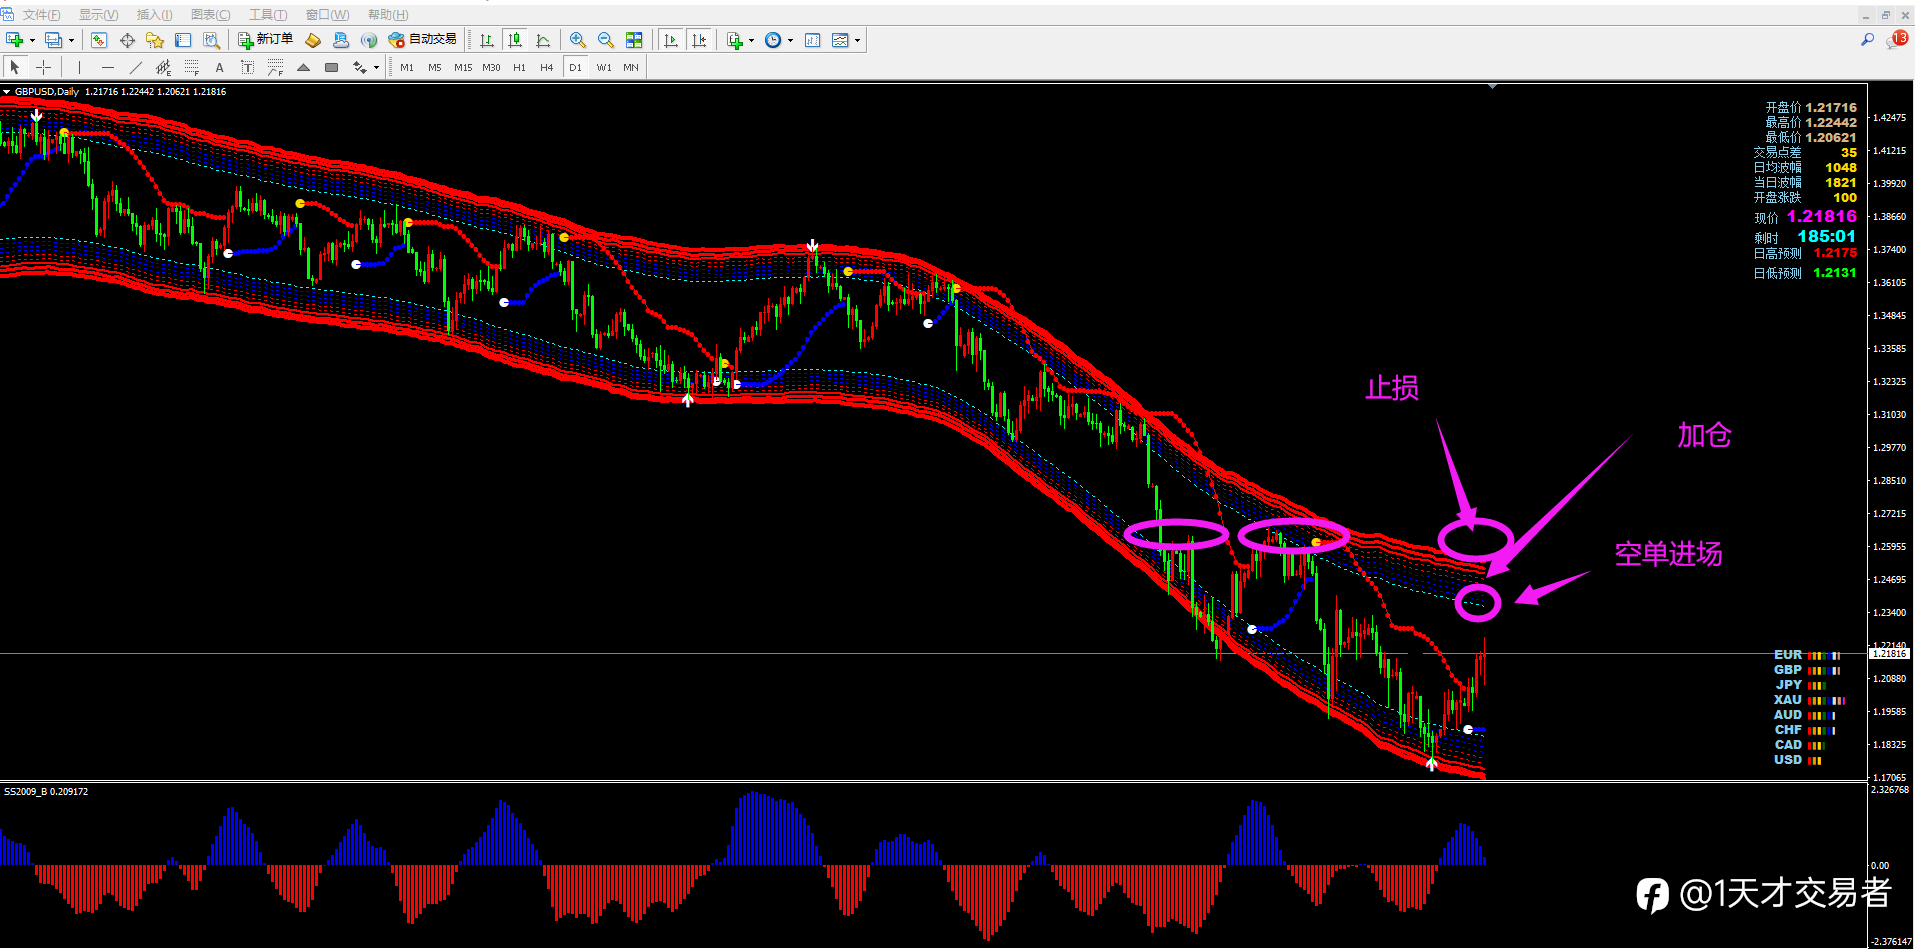The image size is (1915, 949).
Task: Draw a horizontal line tool
Action: pyautogui.click(x=108, y=67)
